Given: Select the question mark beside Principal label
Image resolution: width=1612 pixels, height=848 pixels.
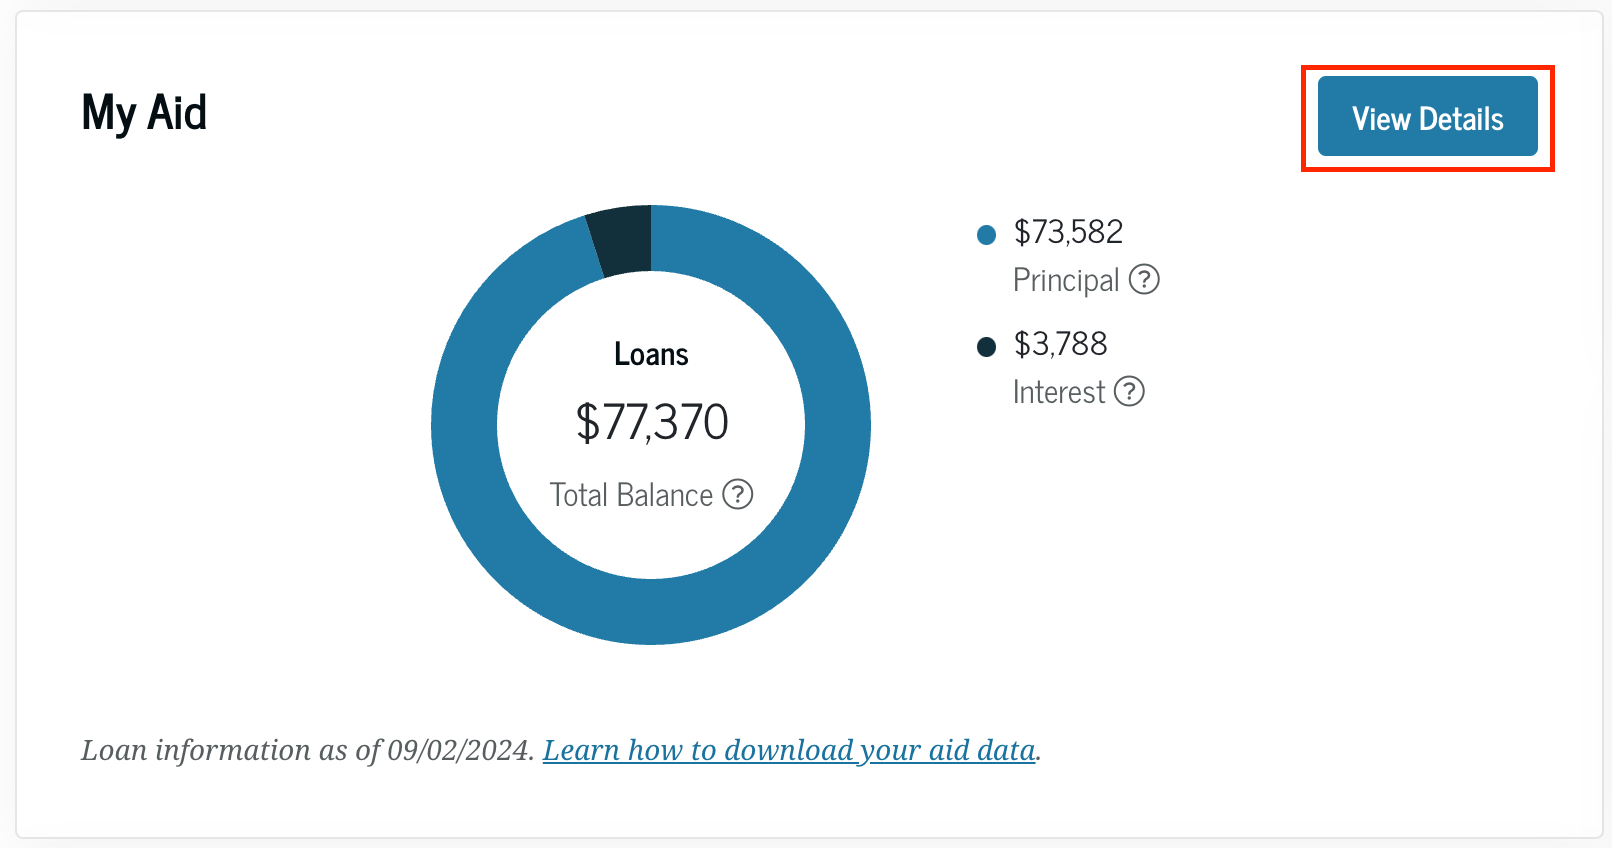Looking at the screenshot, I should [1144, 280].
